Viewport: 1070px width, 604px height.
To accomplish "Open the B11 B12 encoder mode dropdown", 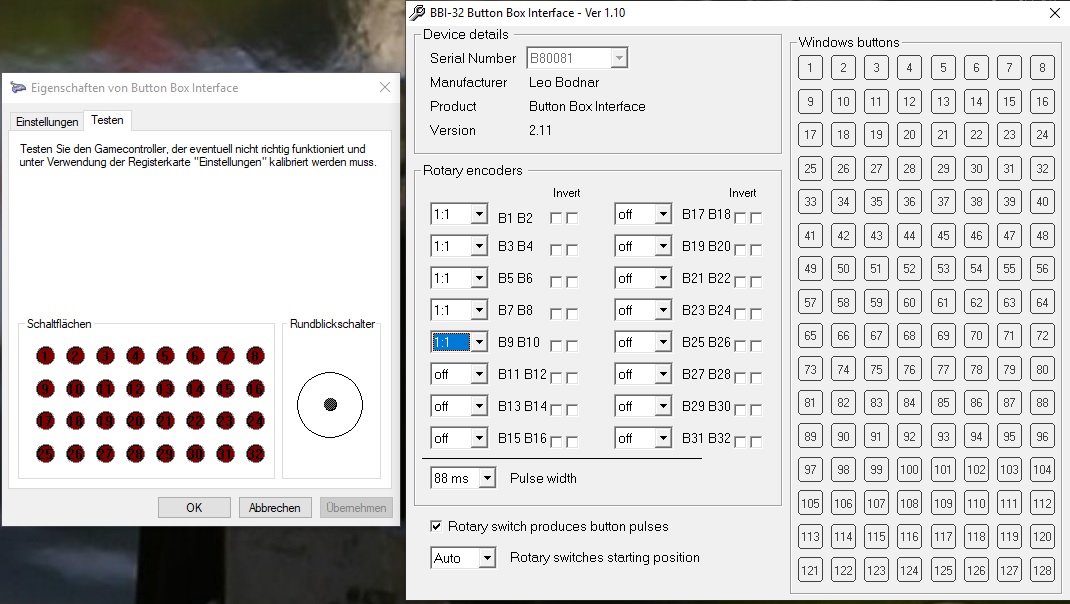I will pyautogui.click(x=478, y=374).
